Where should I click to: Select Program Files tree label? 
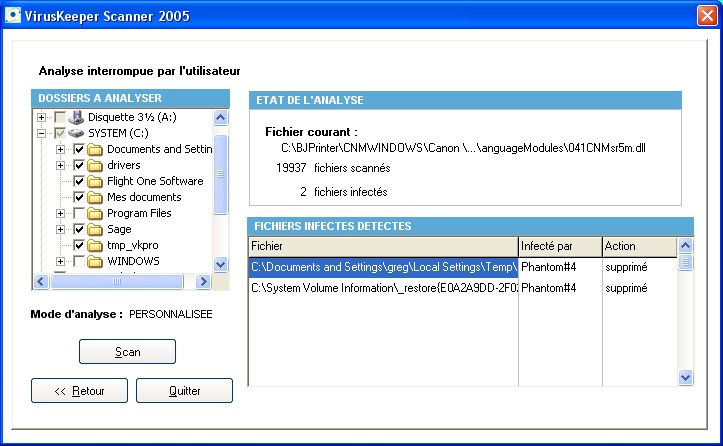point(139,213)
